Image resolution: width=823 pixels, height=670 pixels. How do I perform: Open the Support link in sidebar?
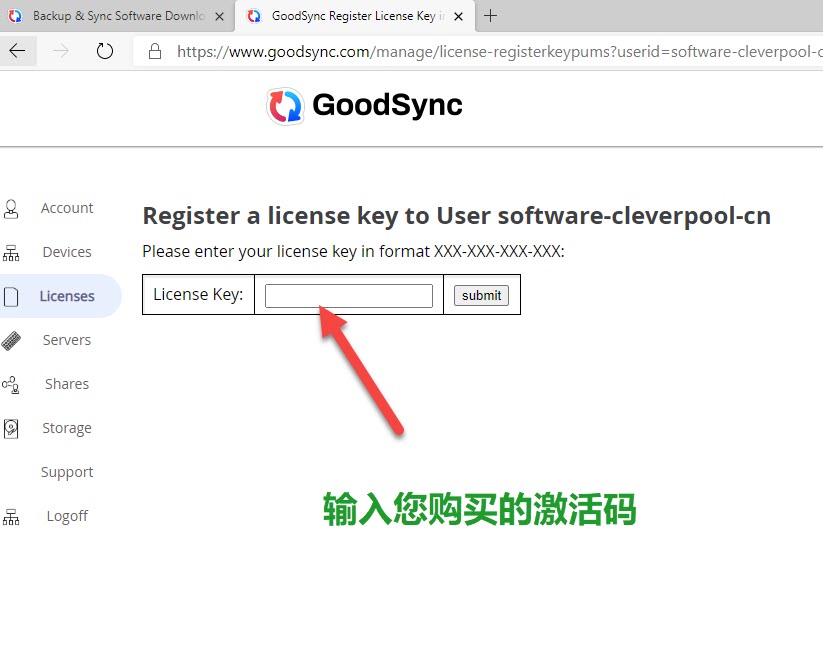tap(67, 473)
